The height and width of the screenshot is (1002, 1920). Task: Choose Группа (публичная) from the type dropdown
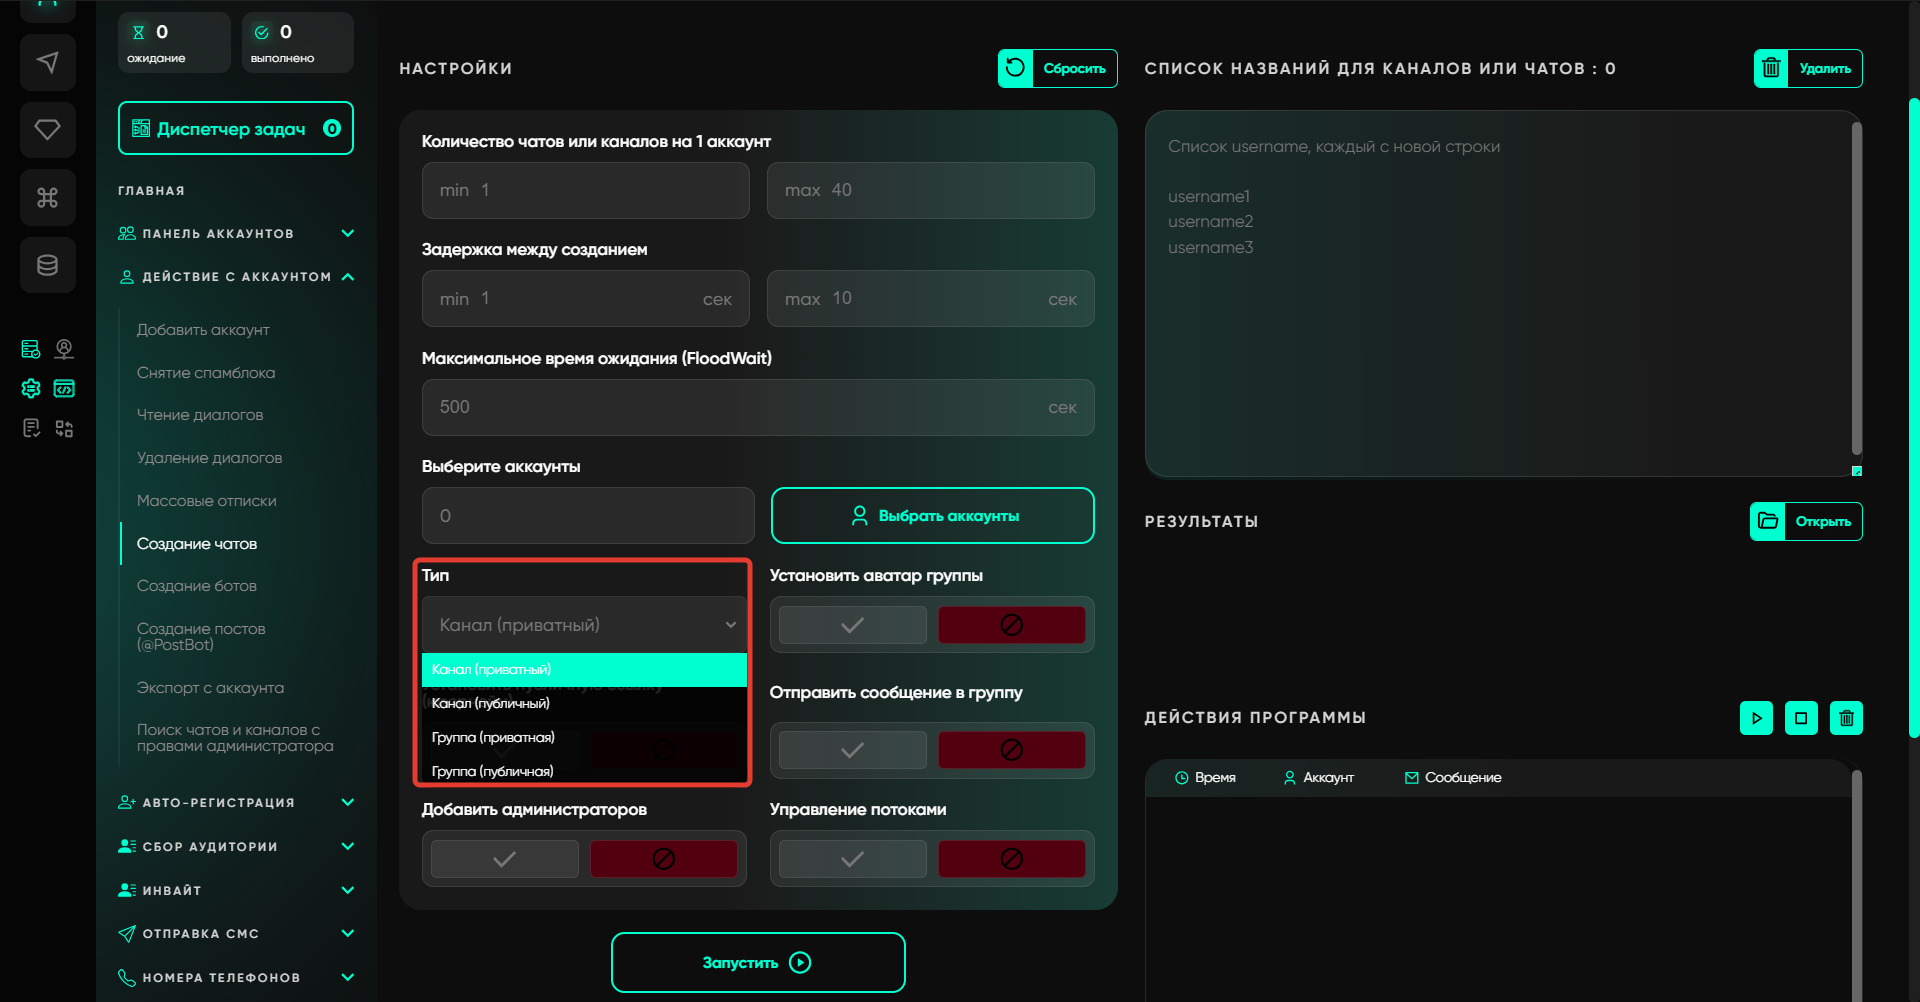point(492,771)
